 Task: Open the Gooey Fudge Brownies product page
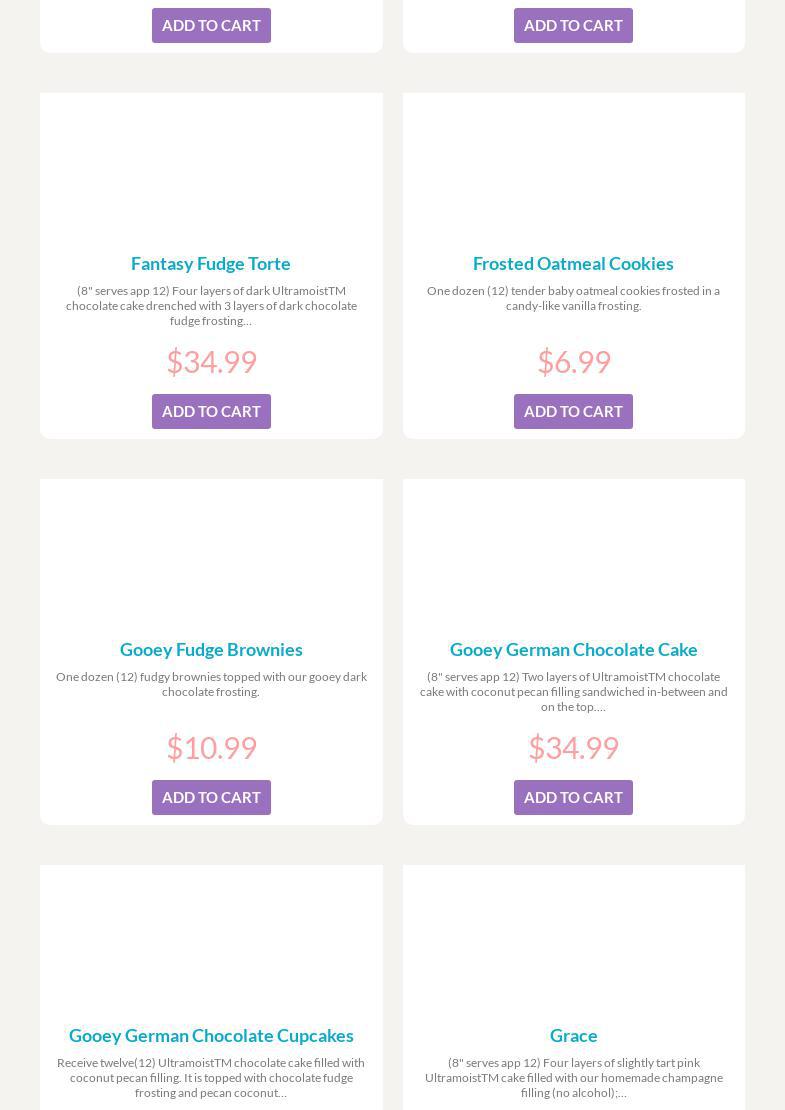211,649
